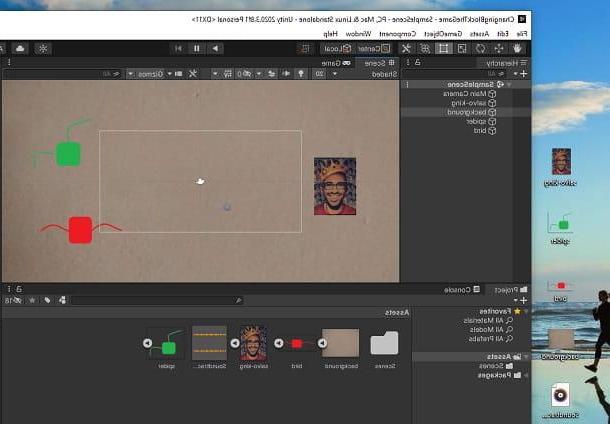Viewport: 610px width, 424px height.
Task: Click the Project panel create plus button
Action: [x=523, y=300]
